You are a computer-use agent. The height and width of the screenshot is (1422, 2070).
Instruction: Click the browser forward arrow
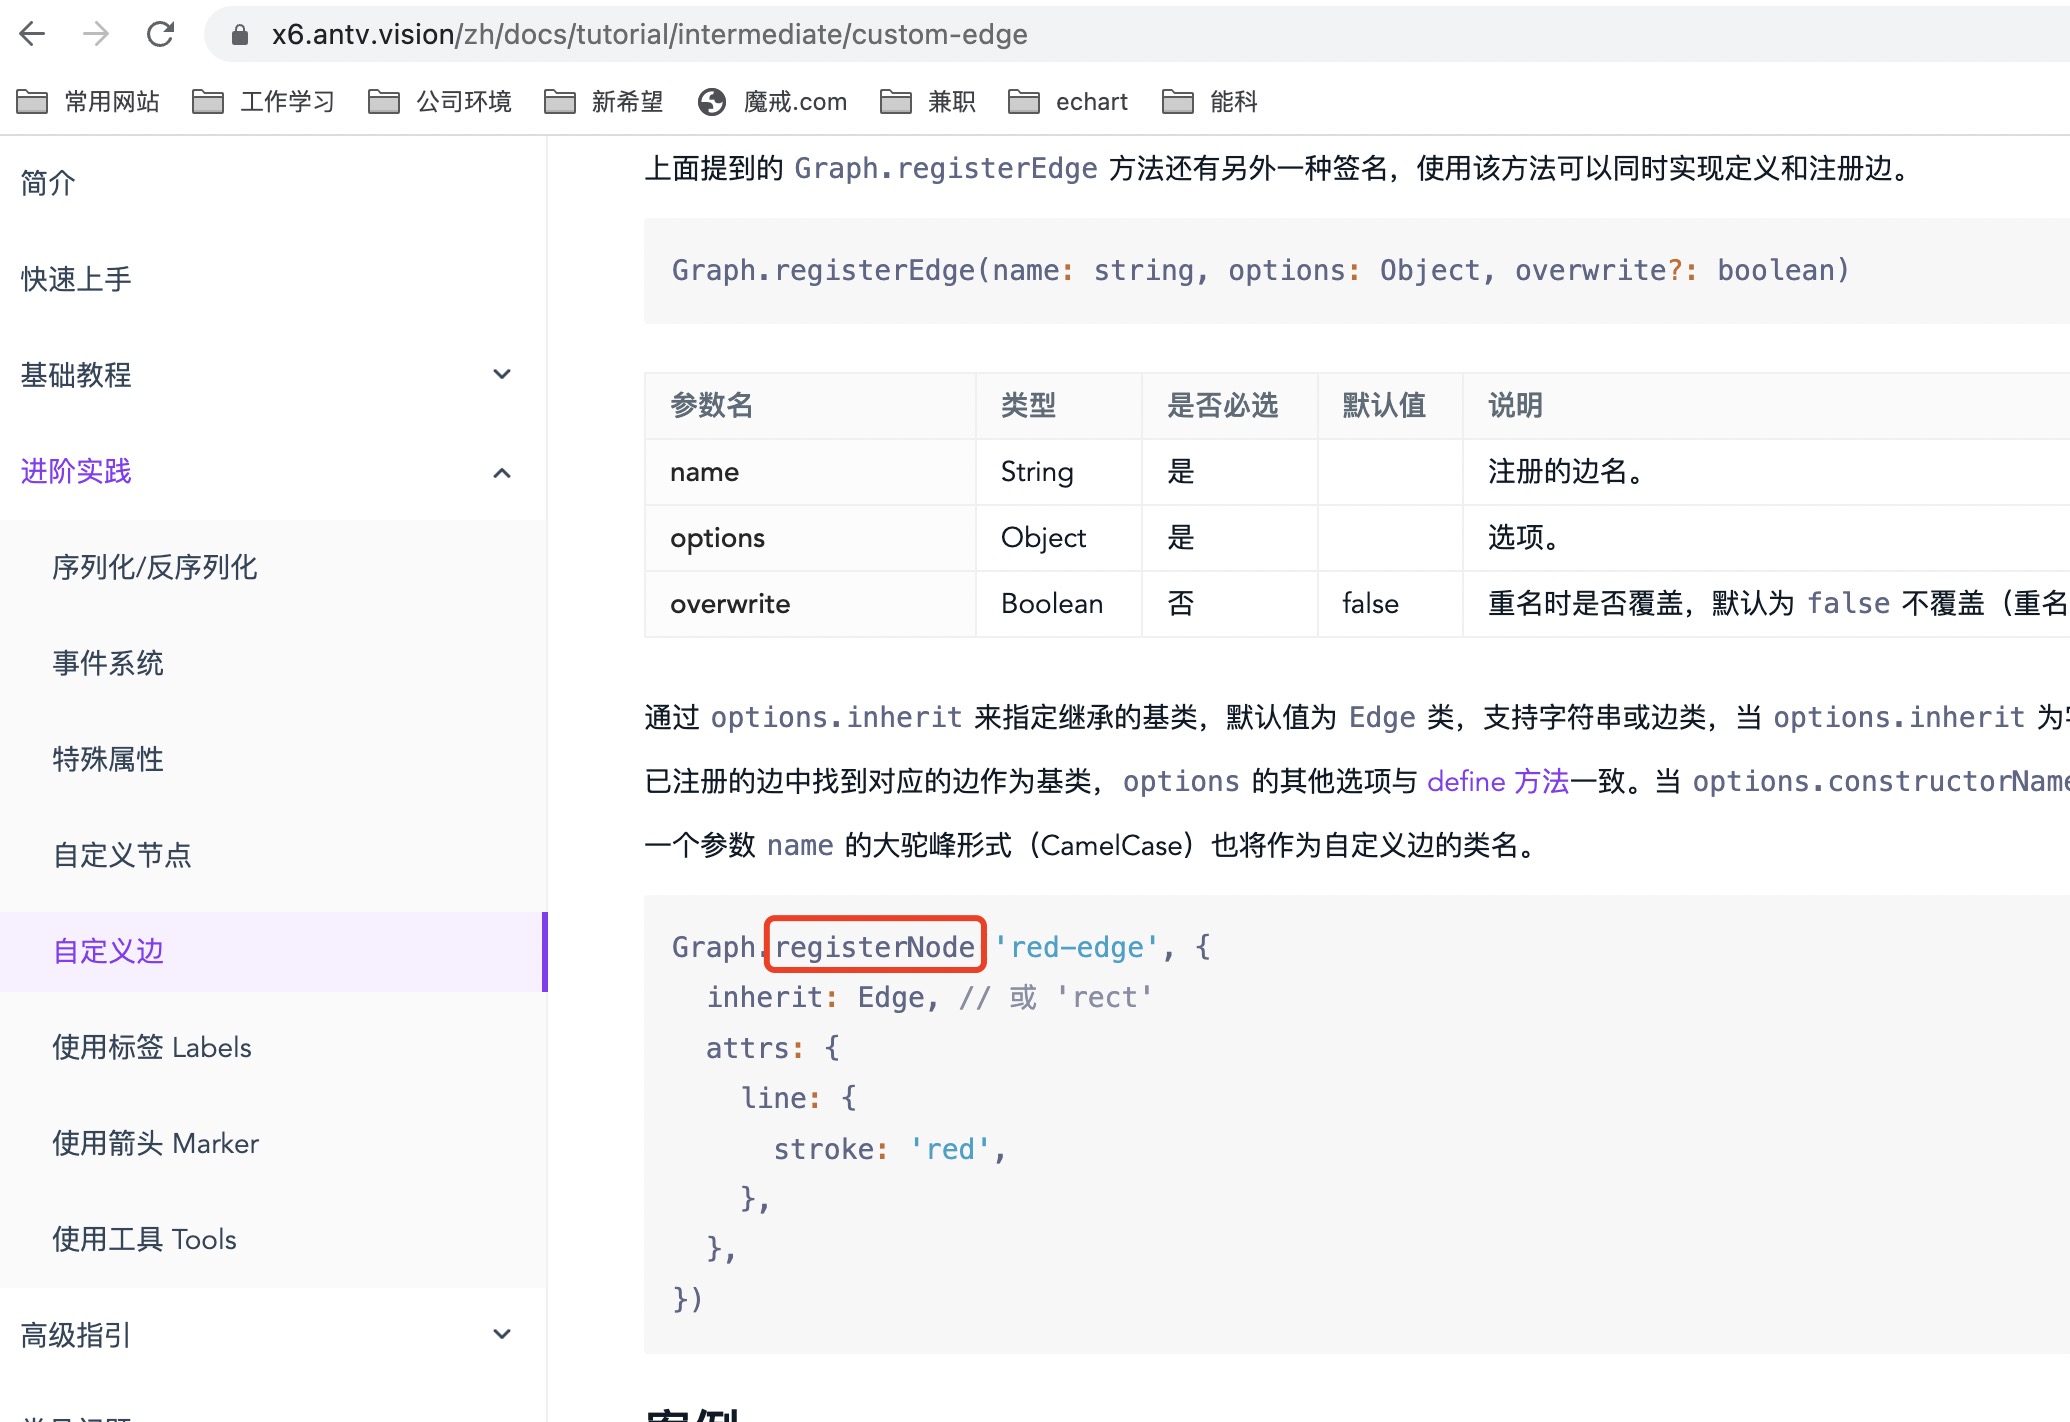[x=96, y=34]
